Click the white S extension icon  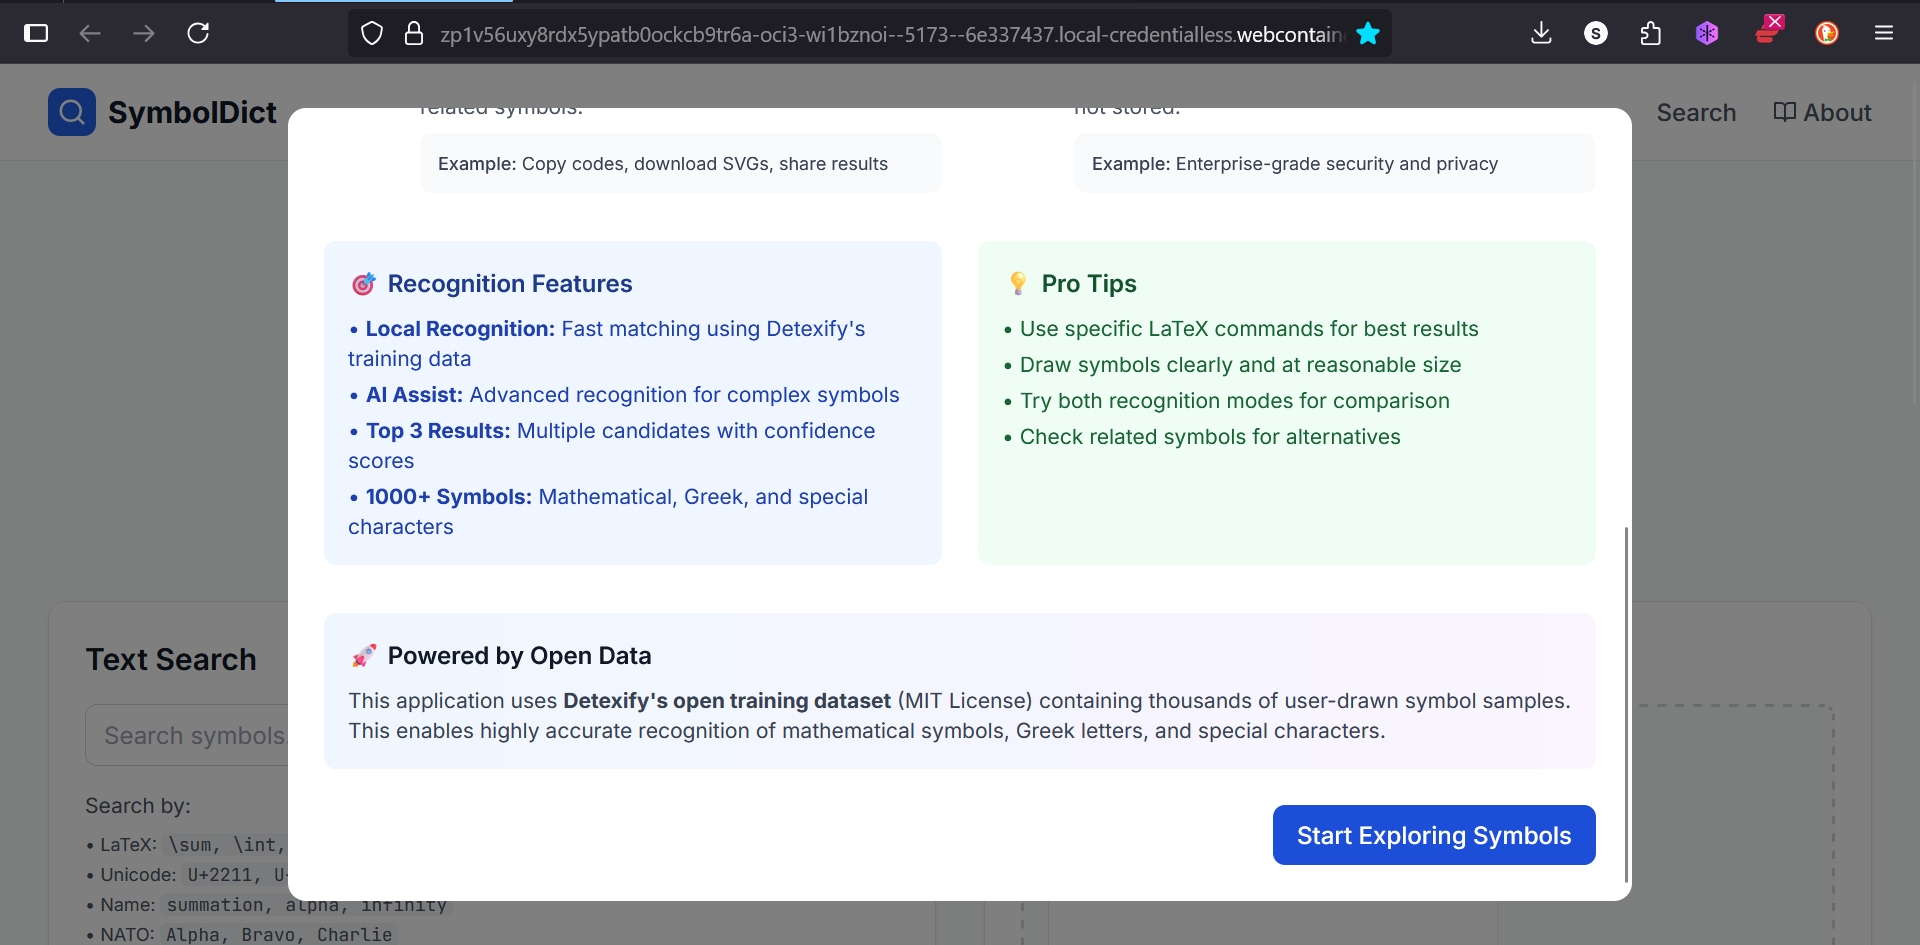click(1596, 33)
